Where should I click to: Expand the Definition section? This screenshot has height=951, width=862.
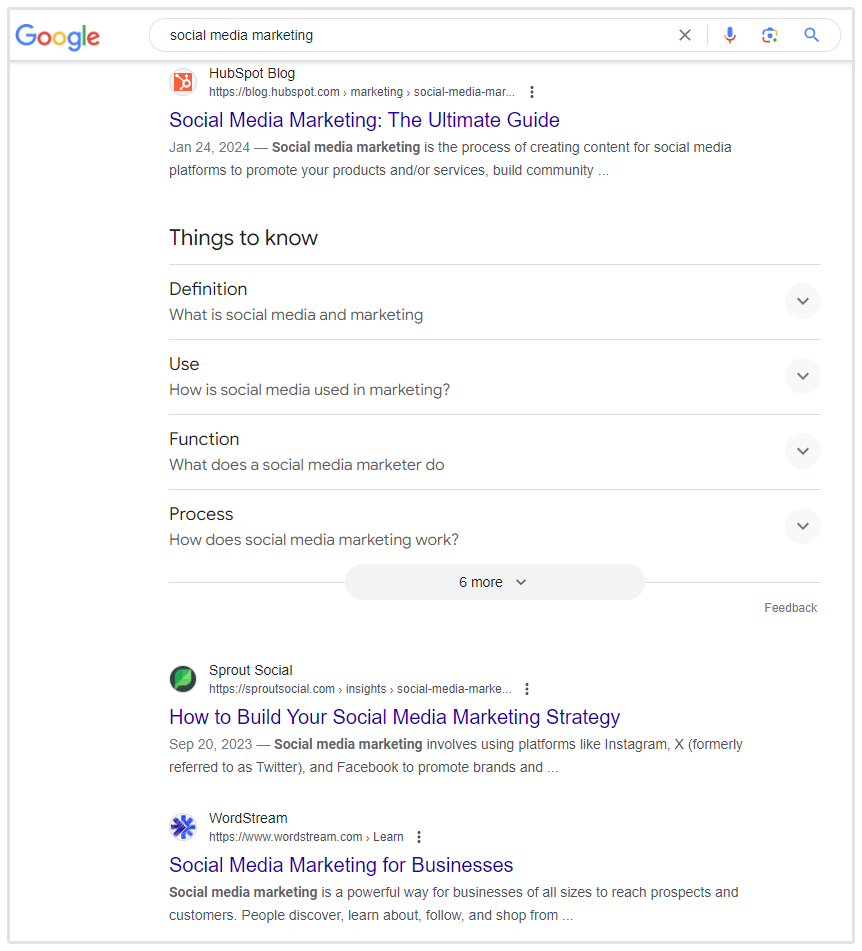click(802, 301)
